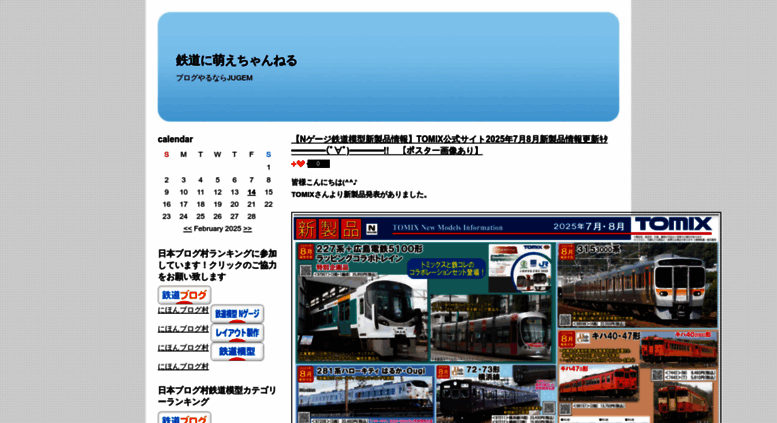Click 皆様こんにちは greeting line in post
This screenshot has width=777, height=423.
(324, 182)
